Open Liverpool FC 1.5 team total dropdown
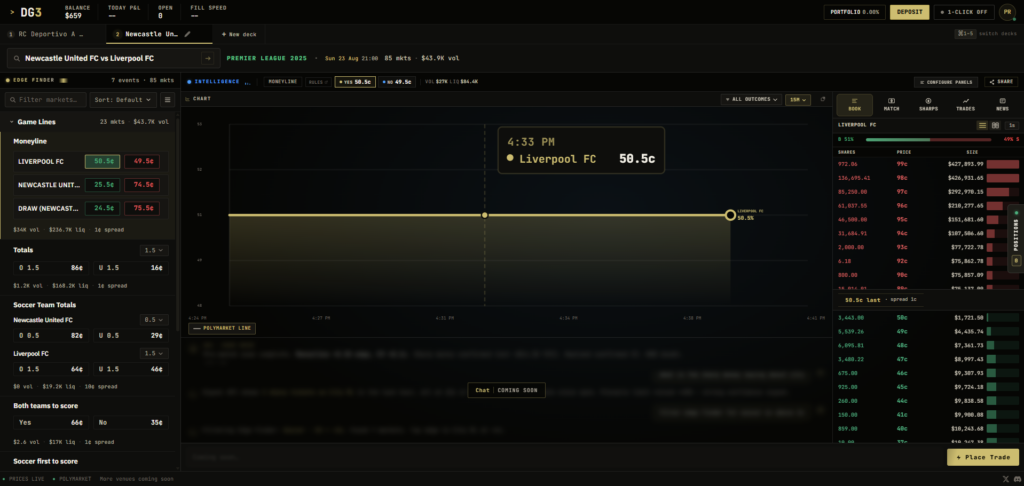 click(x=154, y=353)
